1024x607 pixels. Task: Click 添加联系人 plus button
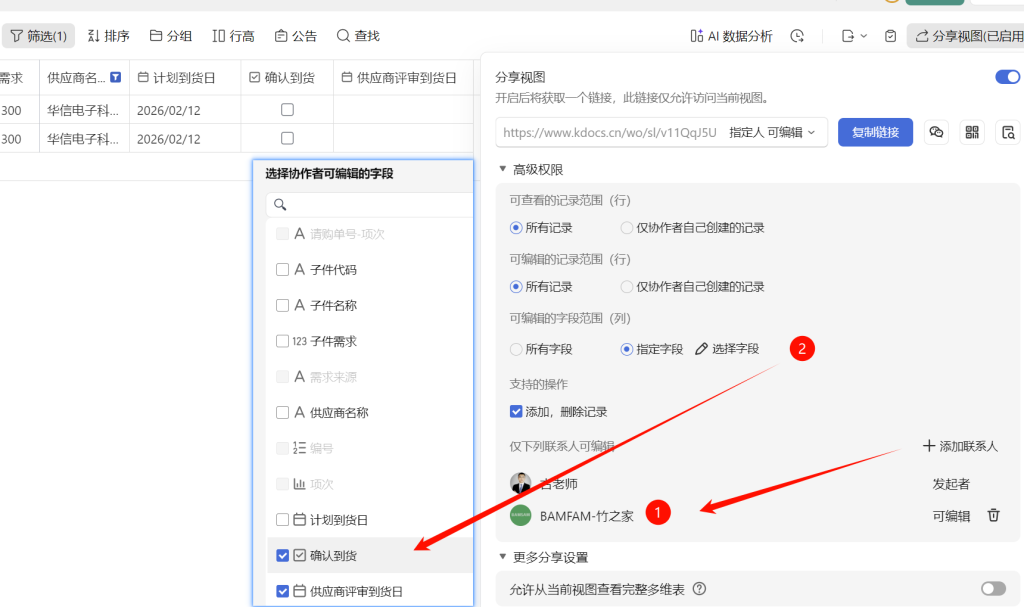(x=960, y=446)
